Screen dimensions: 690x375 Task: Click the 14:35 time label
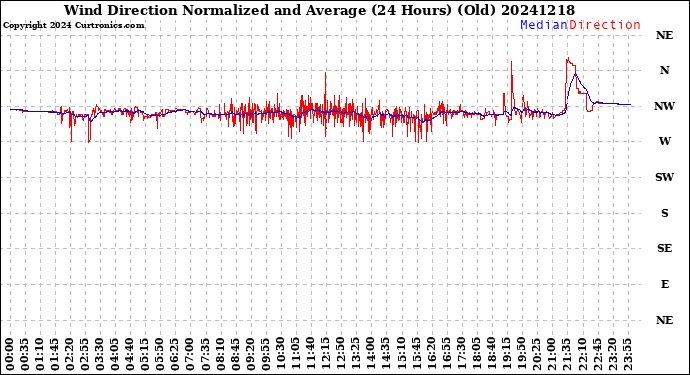click(386, 355)
